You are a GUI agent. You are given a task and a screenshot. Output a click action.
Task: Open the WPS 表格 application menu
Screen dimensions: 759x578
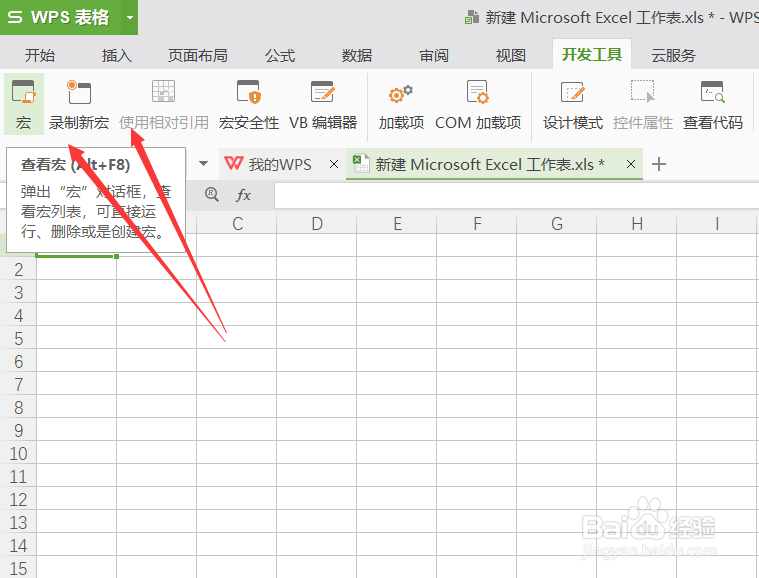point(60,17)
